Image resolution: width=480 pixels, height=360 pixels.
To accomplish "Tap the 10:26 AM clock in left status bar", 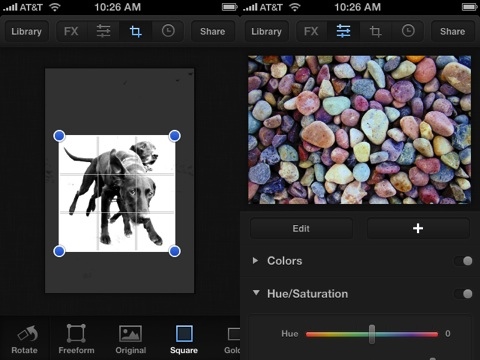I will coord(117,7).
